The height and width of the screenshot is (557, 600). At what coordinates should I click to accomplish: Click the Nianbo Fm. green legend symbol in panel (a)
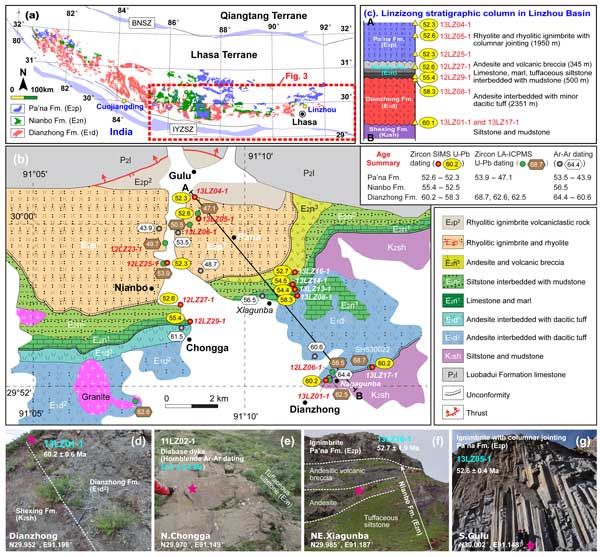(18, 121)
